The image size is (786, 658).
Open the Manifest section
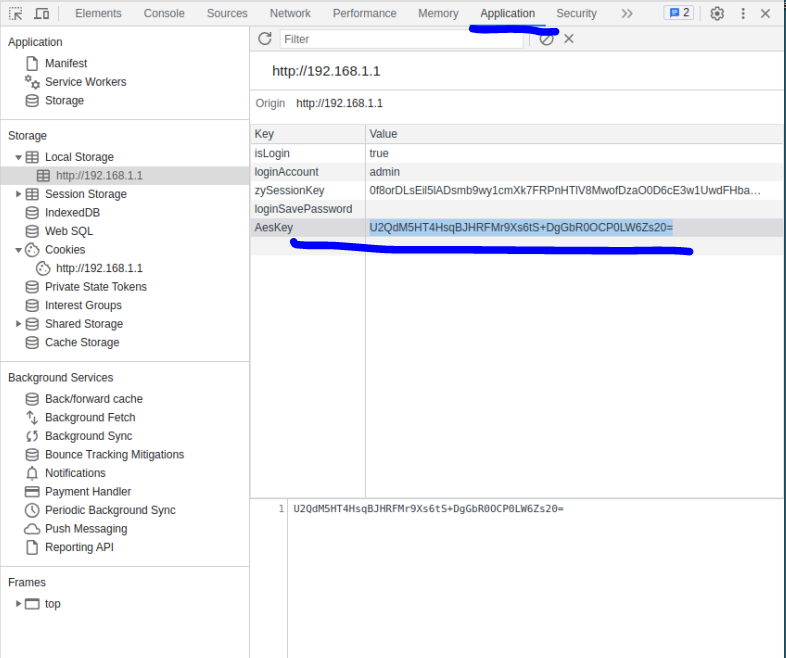(x=66, y=63)
